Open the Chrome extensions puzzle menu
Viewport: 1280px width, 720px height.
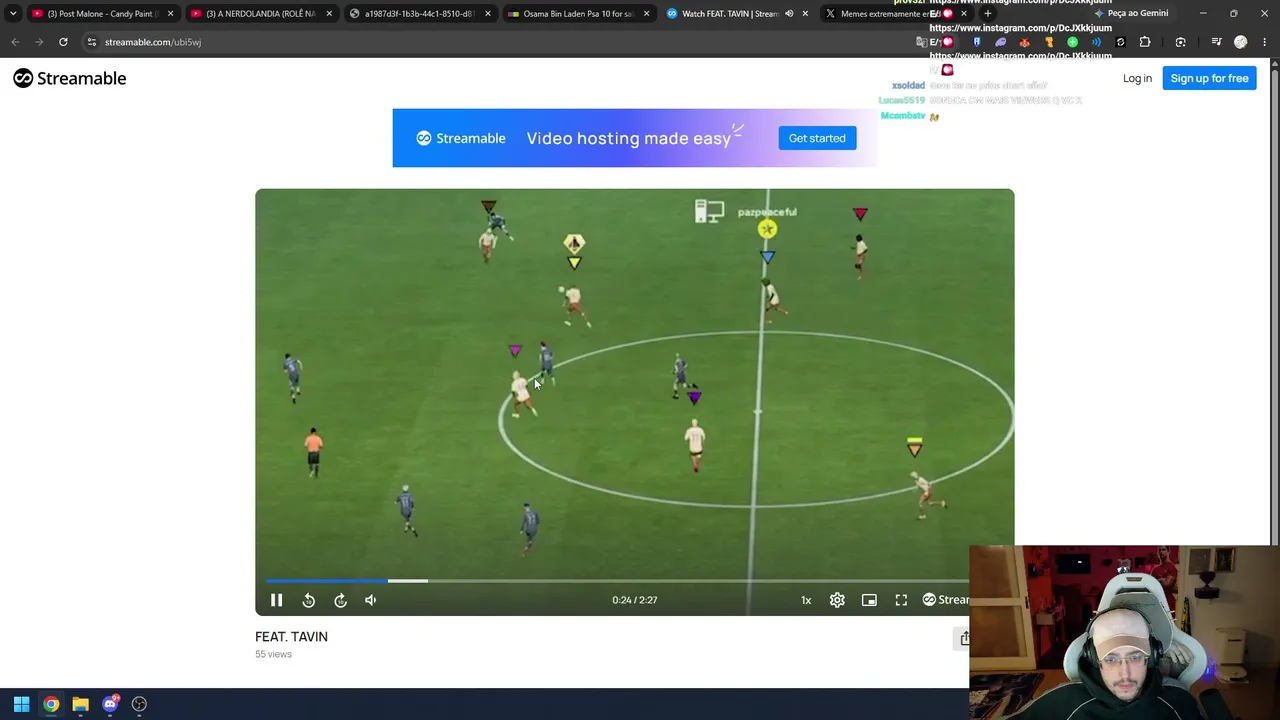[1145, 42]
